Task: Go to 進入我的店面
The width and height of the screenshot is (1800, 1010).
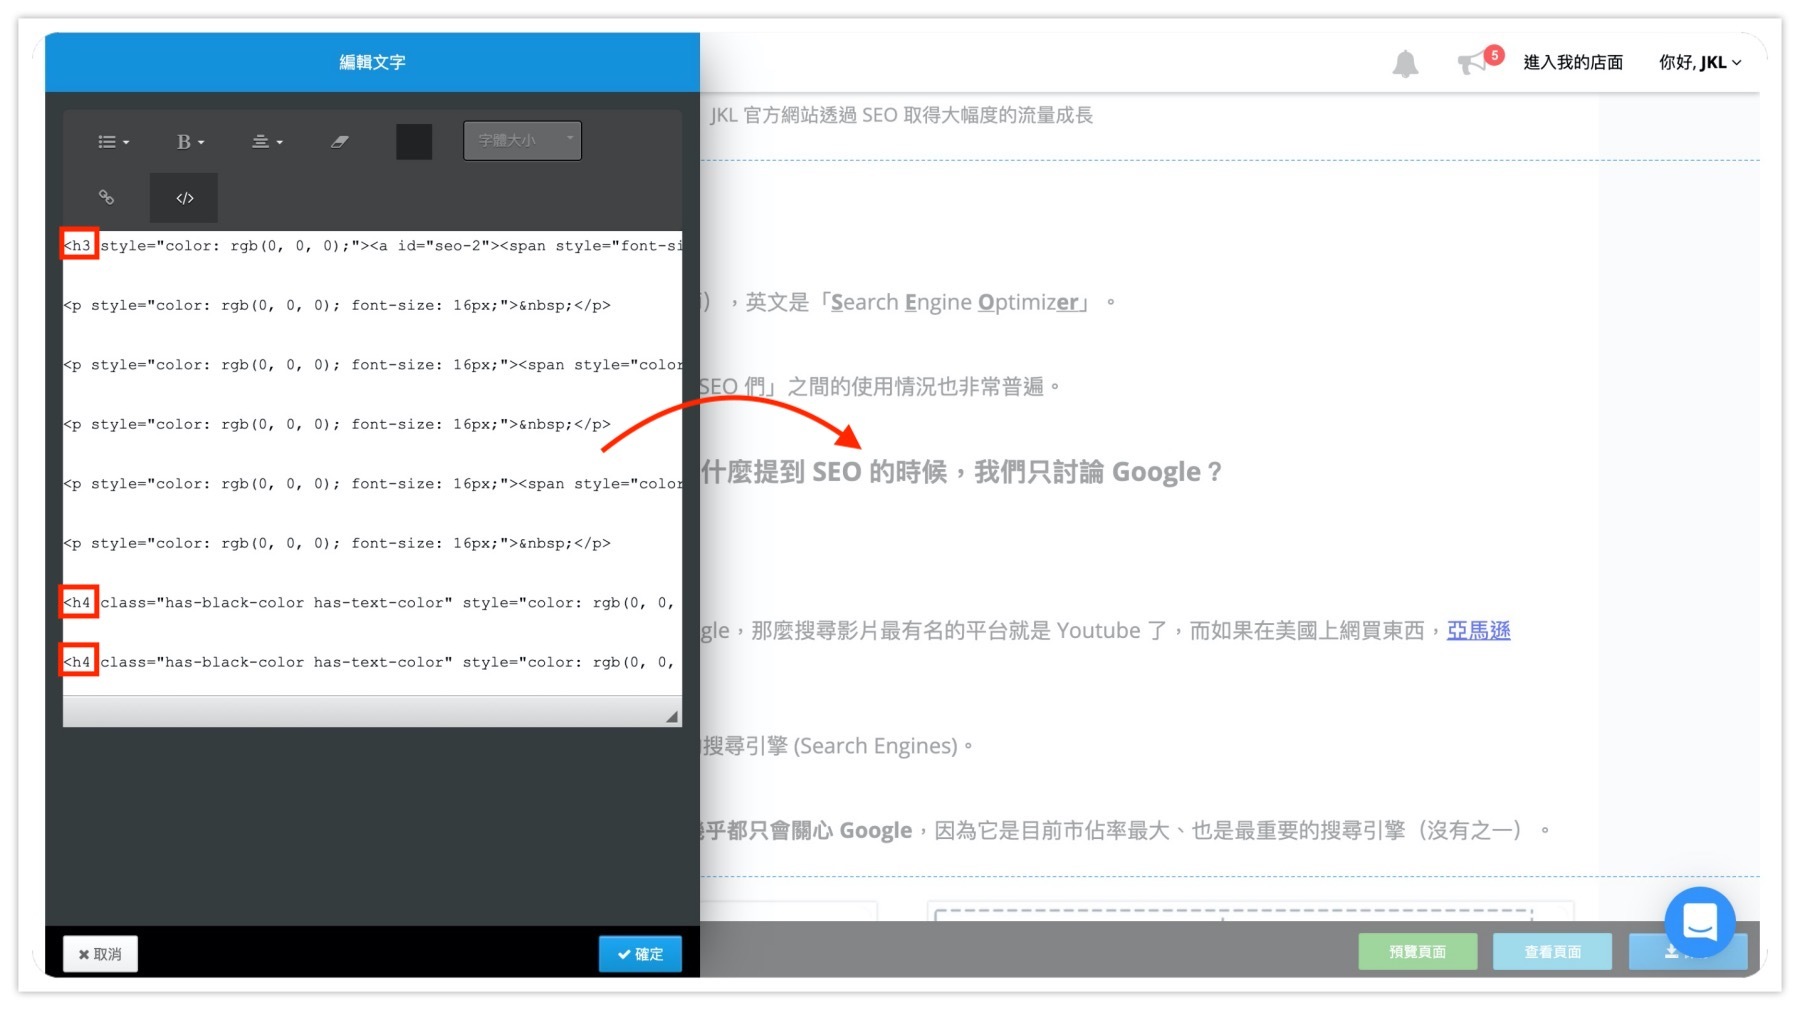Action: click(1572, 62)
